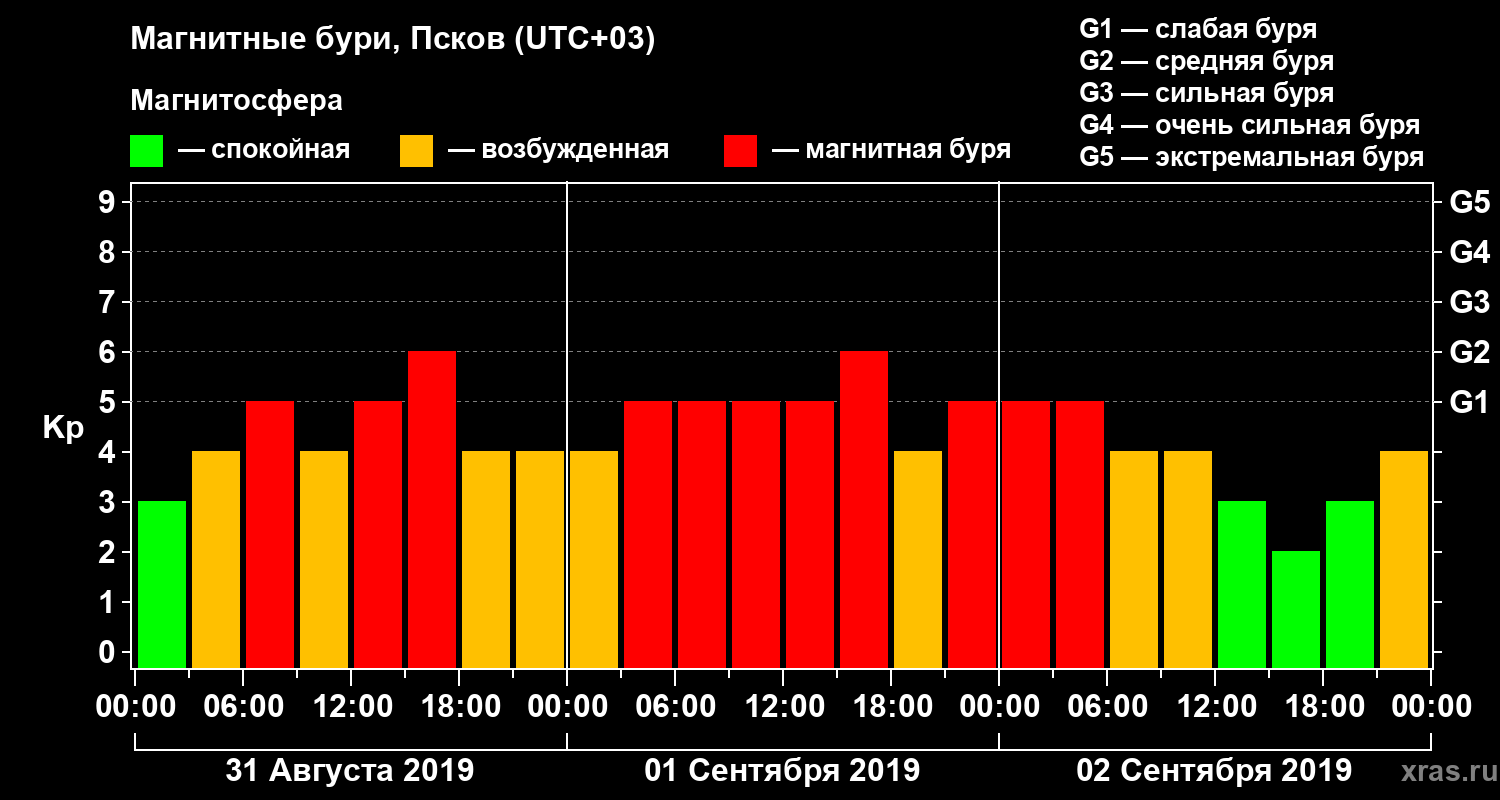Click the red магнитная буря legend swatch
The image size is (1500, 800).
[740, 151]
